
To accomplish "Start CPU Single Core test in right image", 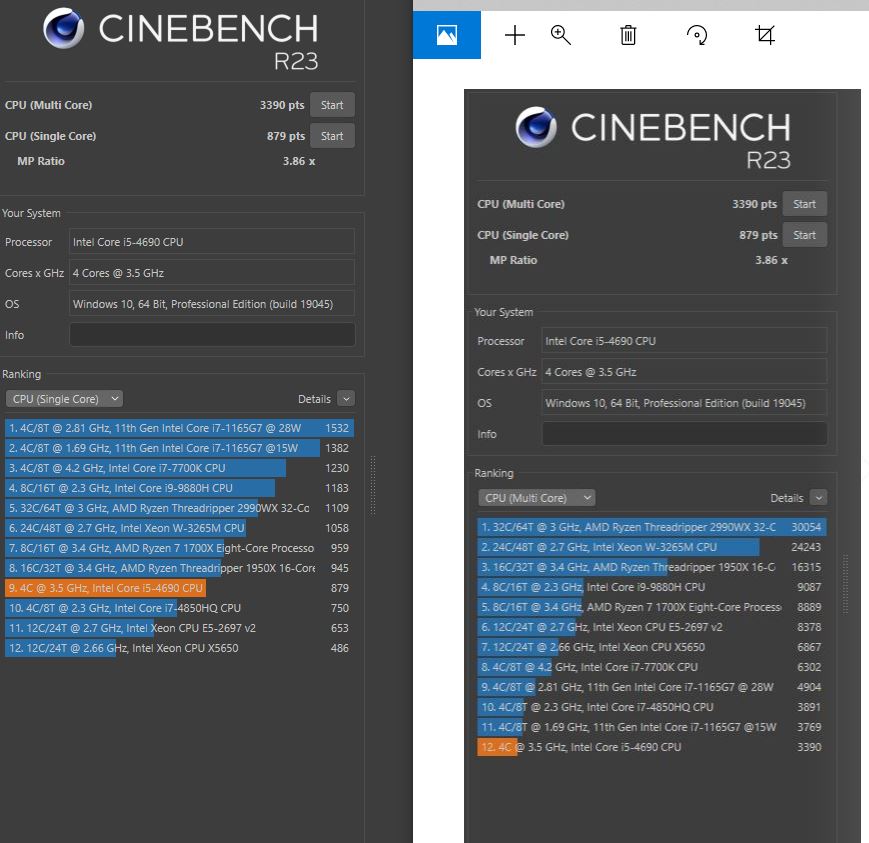I will pyautogui.click(x=804, y=235).
